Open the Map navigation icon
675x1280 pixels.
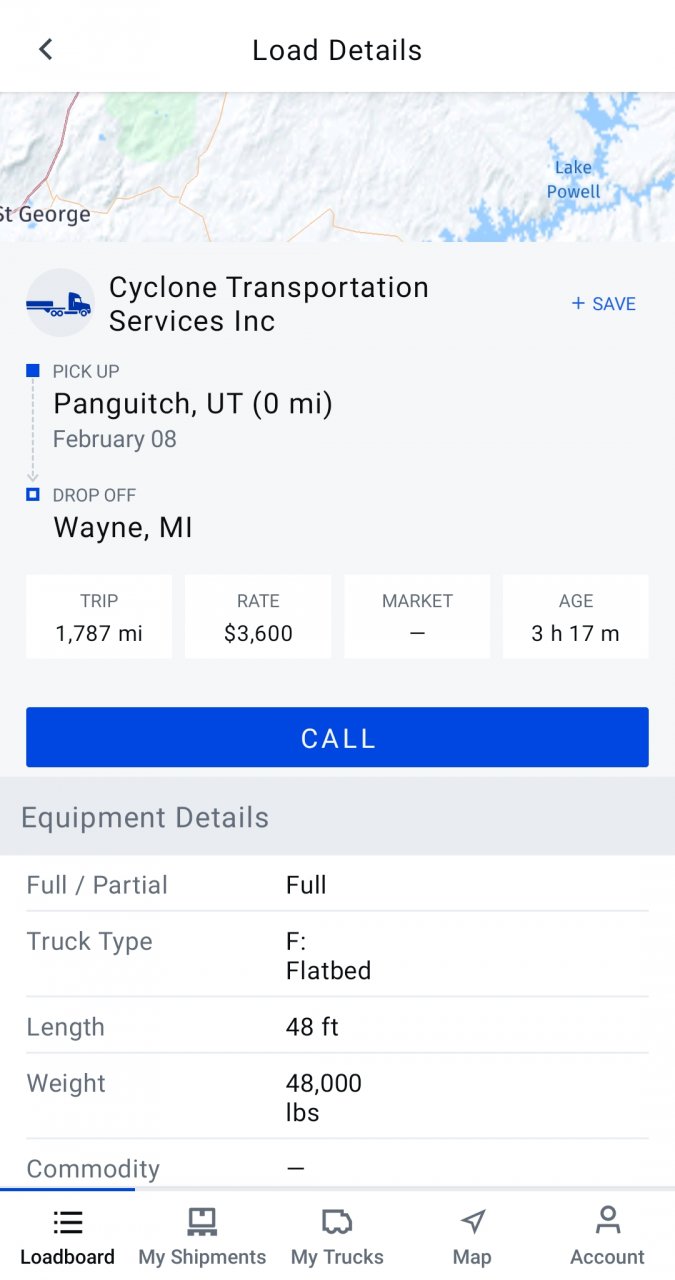click(472, 1221)
